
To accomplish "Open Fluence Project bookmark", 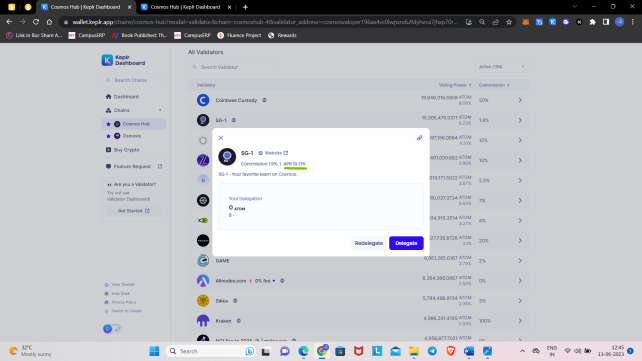I will 239,36.
